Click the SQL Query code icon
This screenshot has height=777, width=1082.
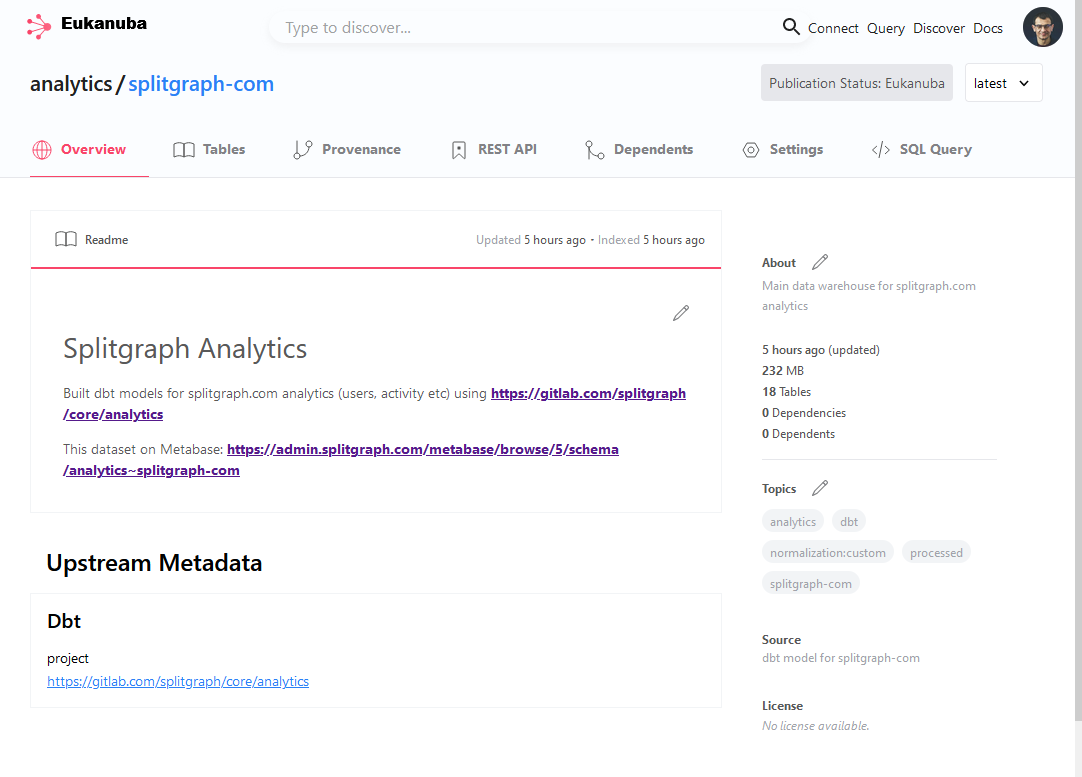(x=881, y=150)
